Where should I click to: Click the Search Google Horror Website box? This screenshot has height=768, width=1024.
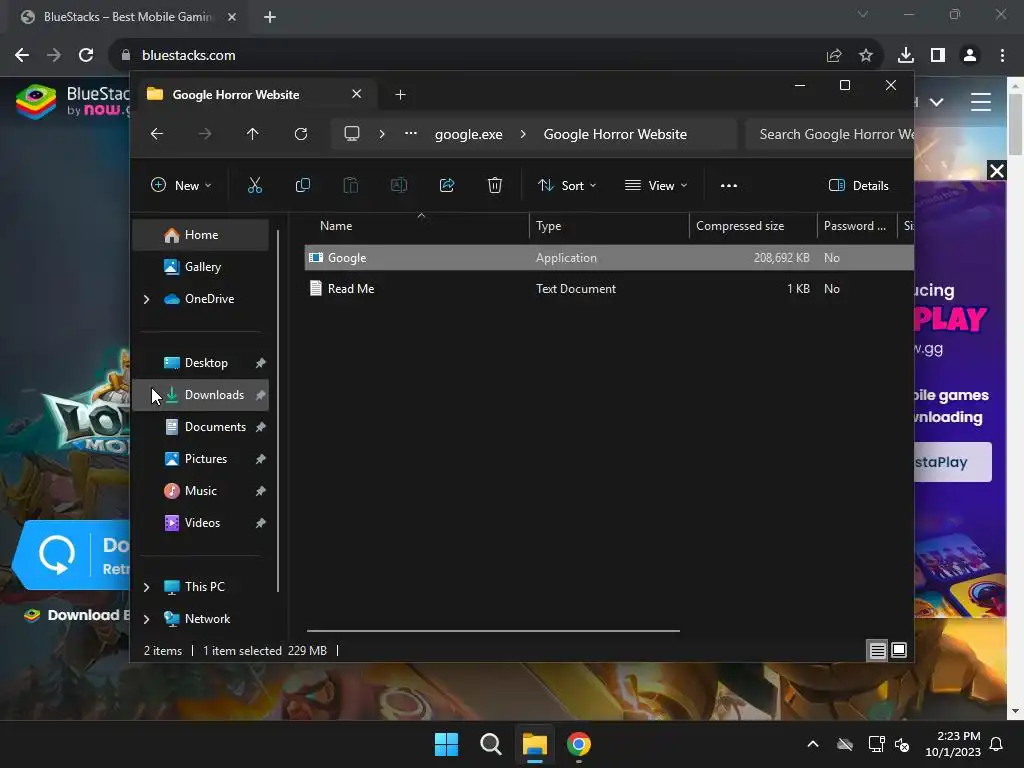[829, 135]
